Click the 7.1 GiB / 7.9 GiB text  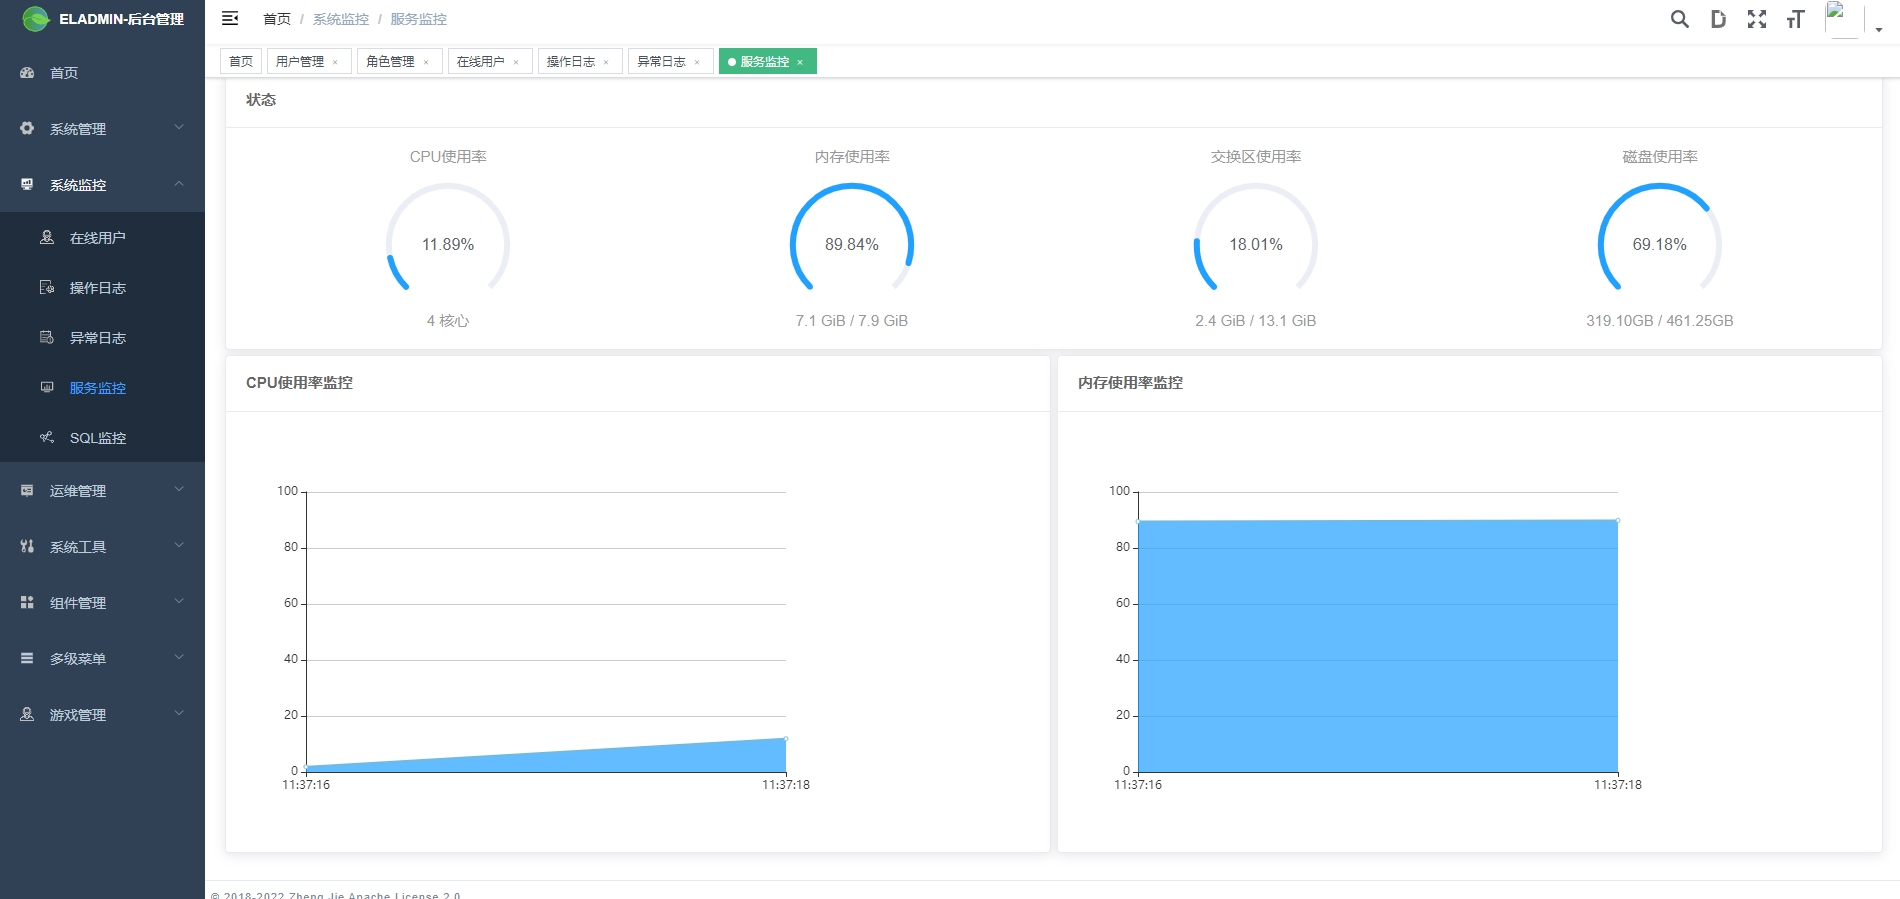click(x=852, y=321)
